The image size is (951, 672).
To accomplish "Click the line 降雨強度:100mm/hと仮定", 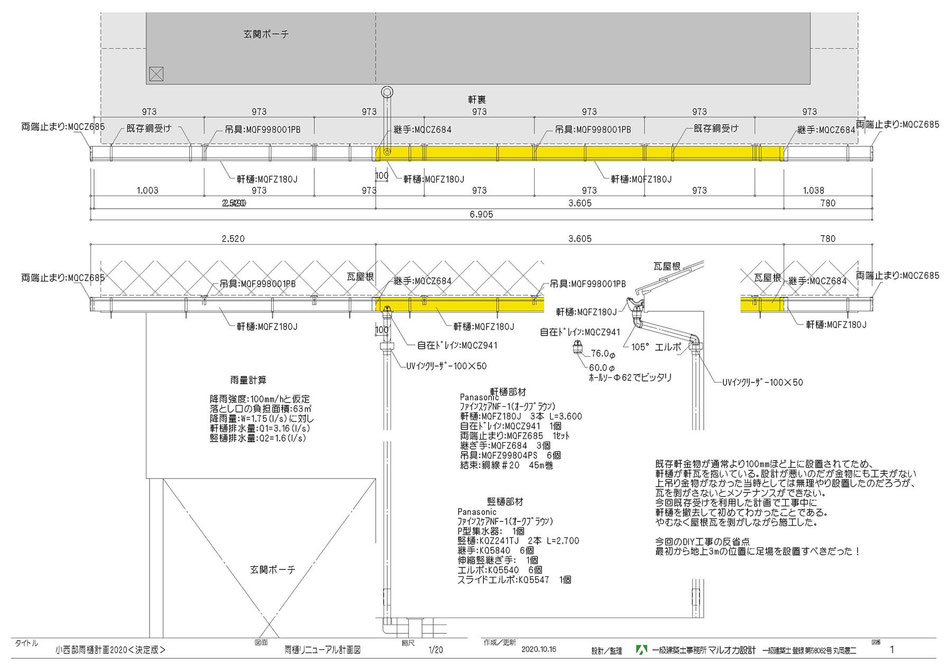I will tap(260, 399).
